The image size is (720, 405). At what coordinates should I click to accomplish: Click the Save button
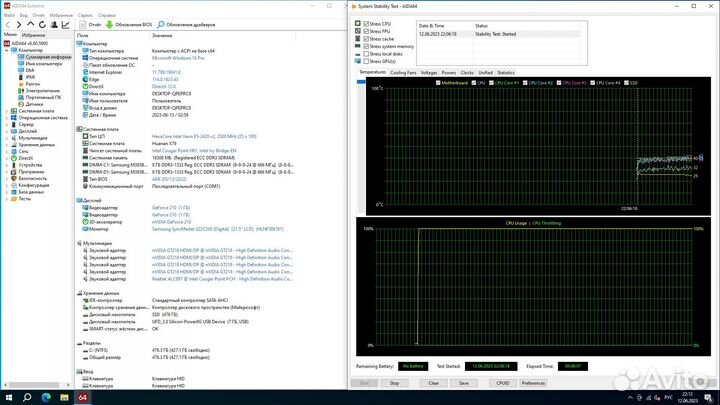click(x=464, y=383)
